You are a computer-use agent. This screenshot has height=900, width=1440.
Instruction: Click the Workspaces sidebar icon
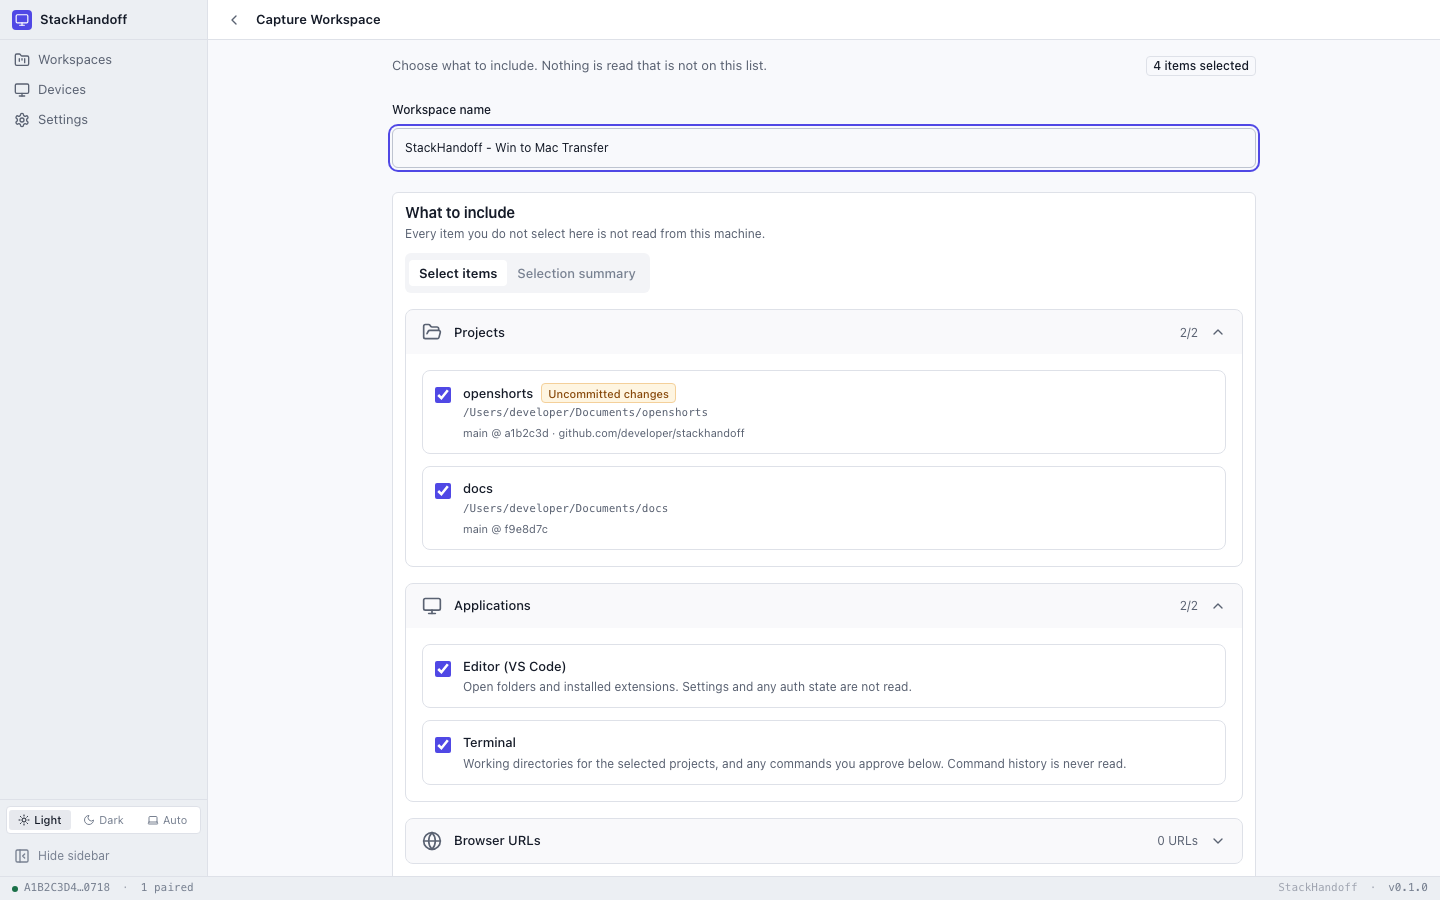tap(22, 60)
